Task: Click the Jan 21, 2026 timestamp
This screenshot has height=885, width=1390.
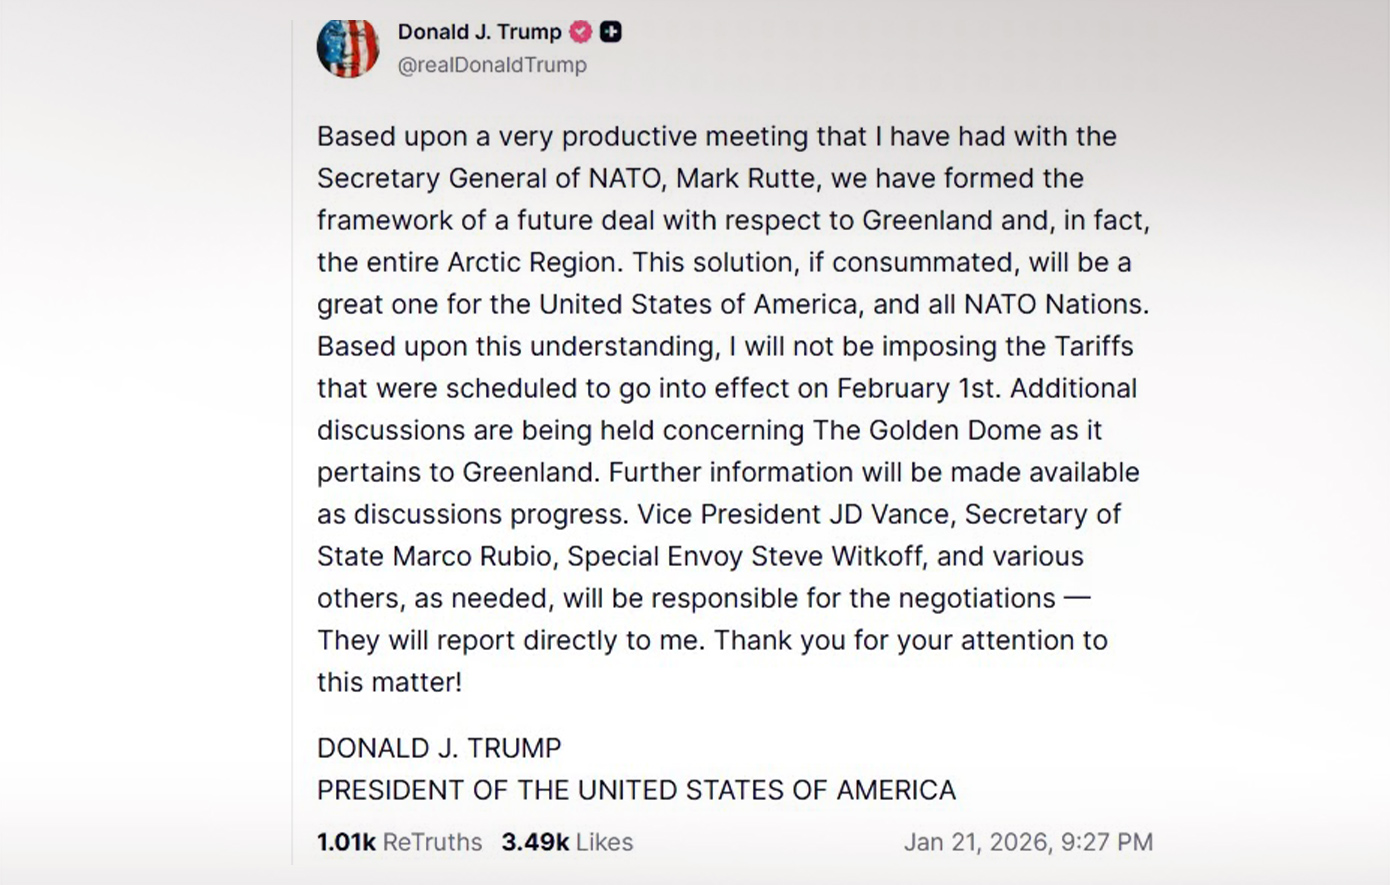Action: 1028,842
